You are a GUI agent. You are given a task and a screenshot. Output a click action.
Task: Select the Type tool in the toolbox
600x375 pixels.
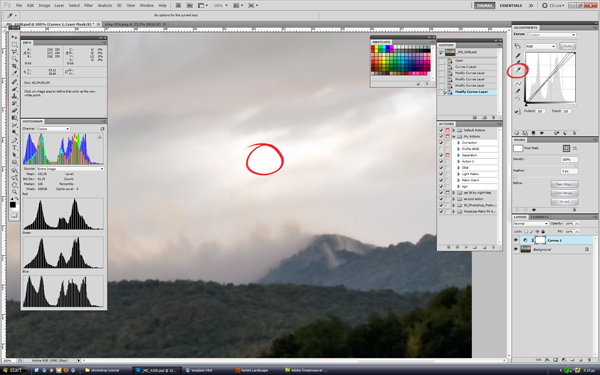[x=14, y=148]
